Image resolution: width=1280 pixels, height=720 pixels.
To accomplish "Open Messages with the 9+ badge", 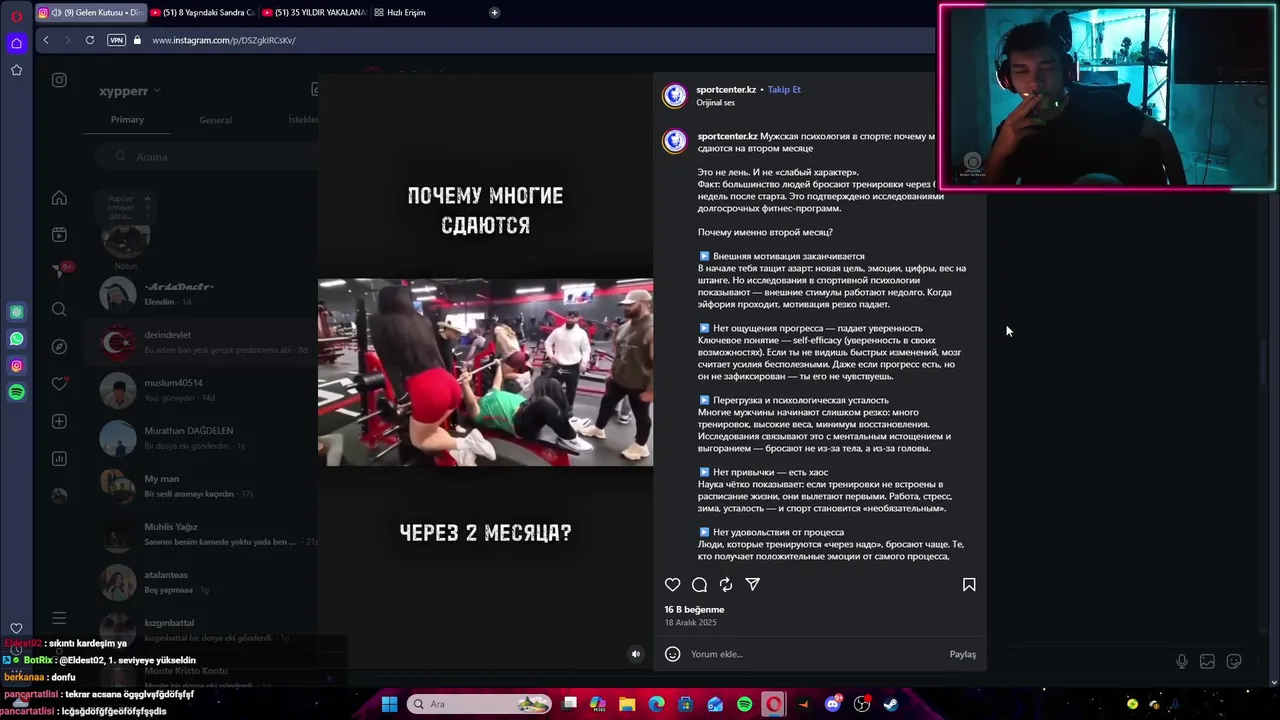I will 61,270.
